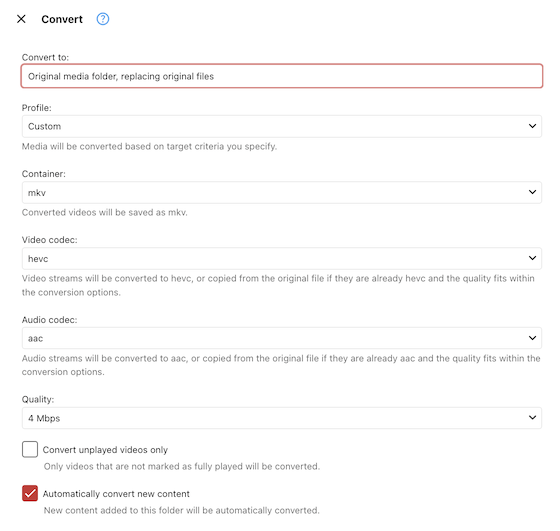The width and height of the screenshot is (560, 531).
Task: Open the Container dropdown showing mkv
Action: tap(282, 192)
